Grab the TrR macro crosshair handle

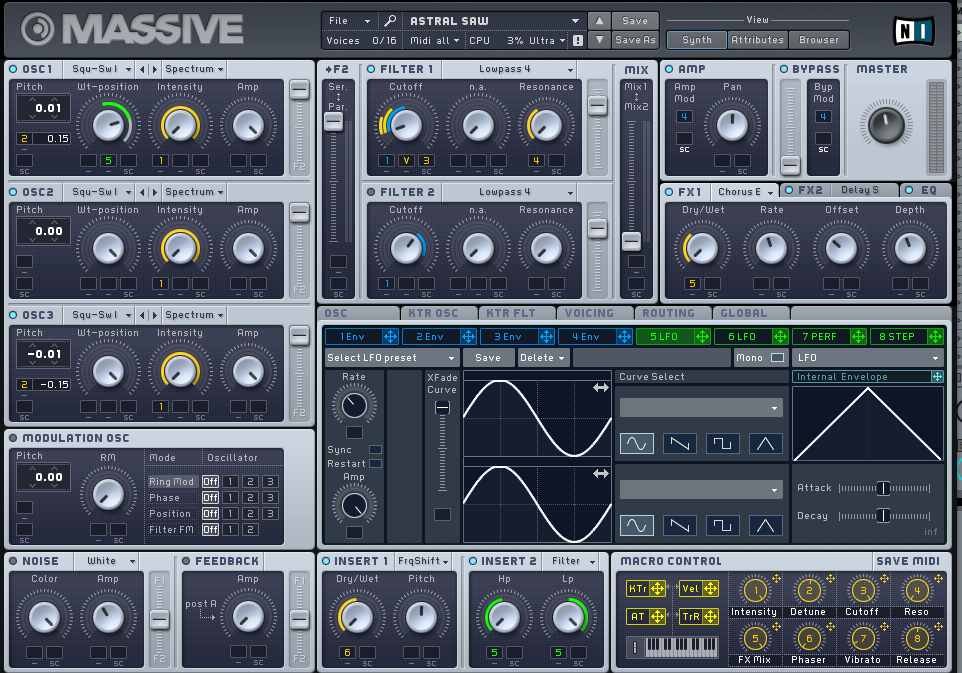click(710, 617)
